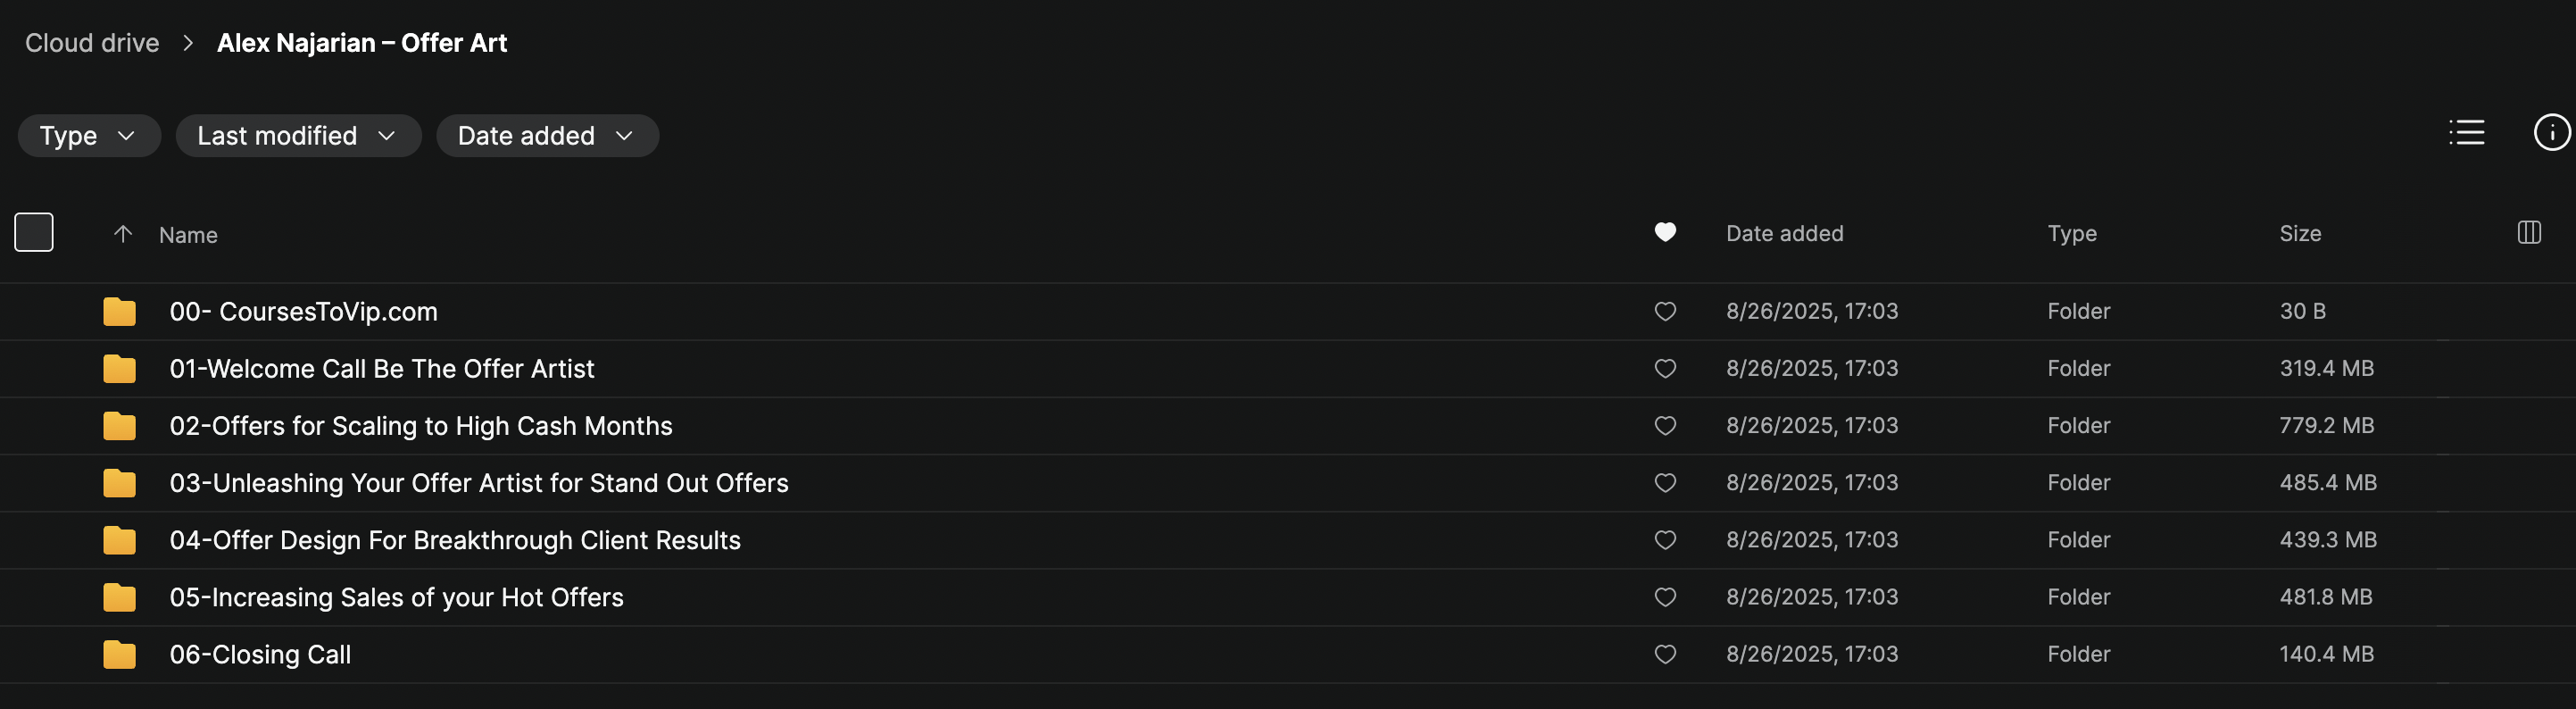
Task: Click the sort arrow beside Name
Action: click(x=123, y=234)
